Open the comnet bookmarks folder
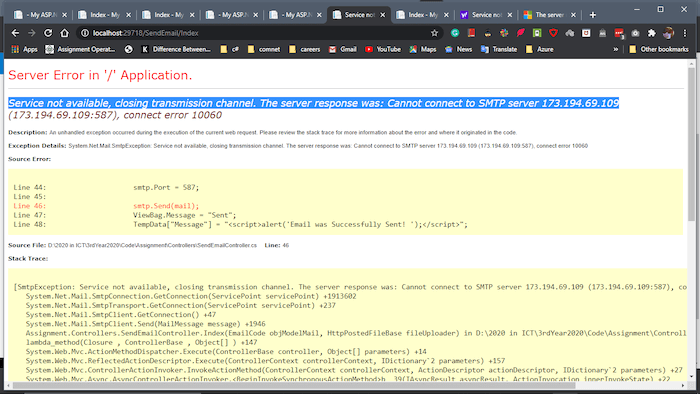 264,49
